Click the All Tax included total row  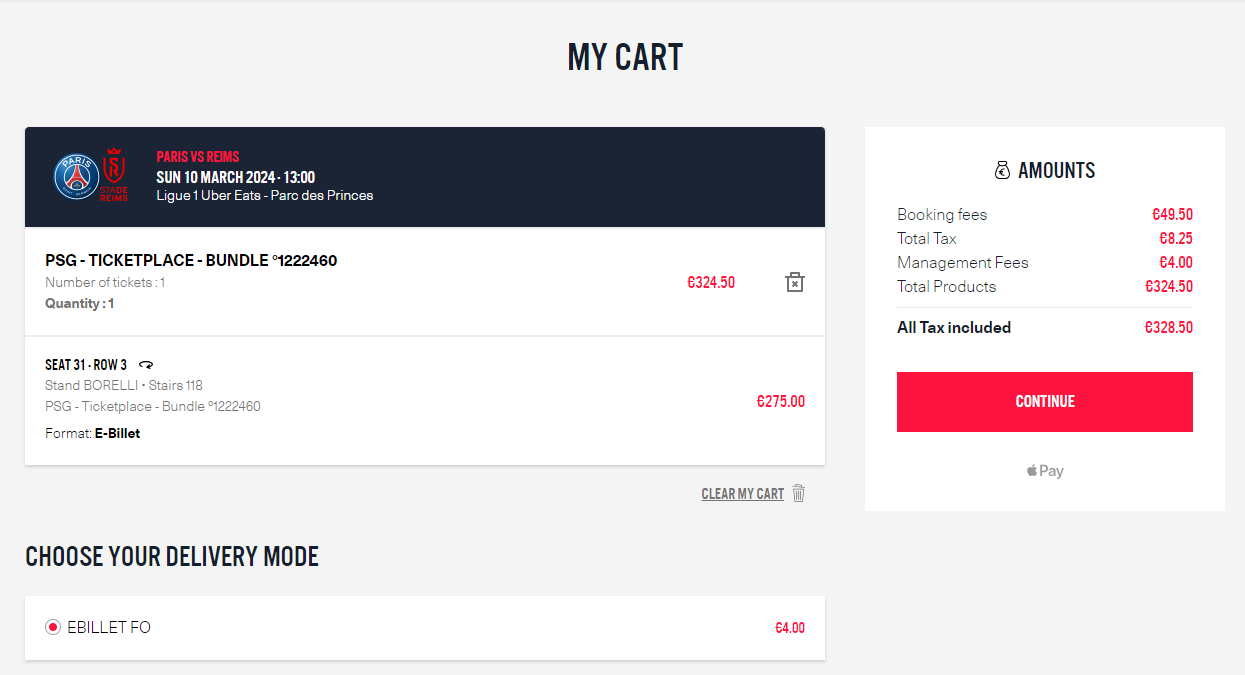click(1045, 327)
